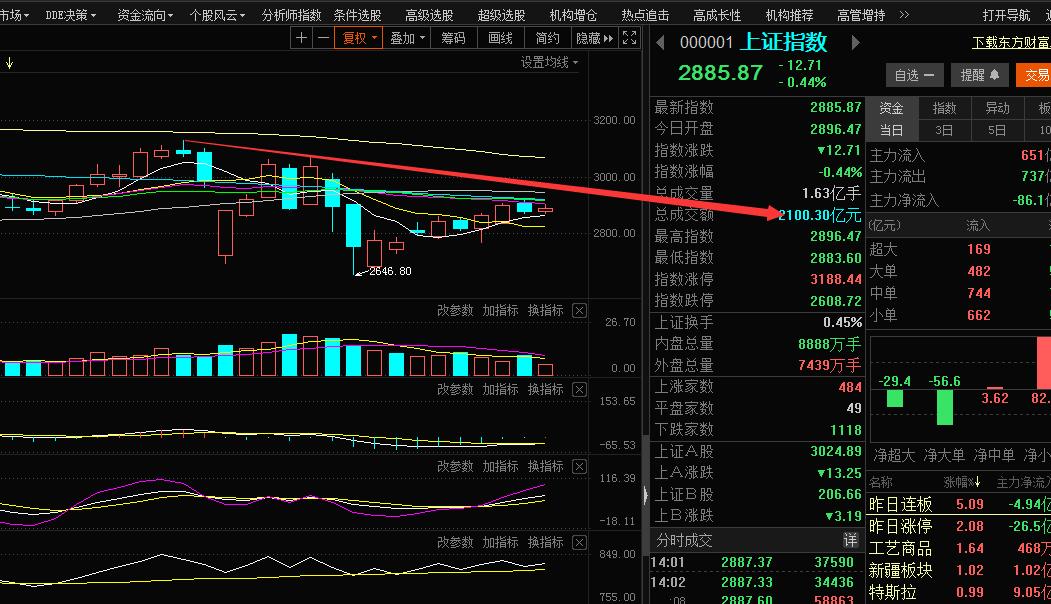Click 自选 remove button
This screenshot has height=604, width=1051.
click(914, 75)
